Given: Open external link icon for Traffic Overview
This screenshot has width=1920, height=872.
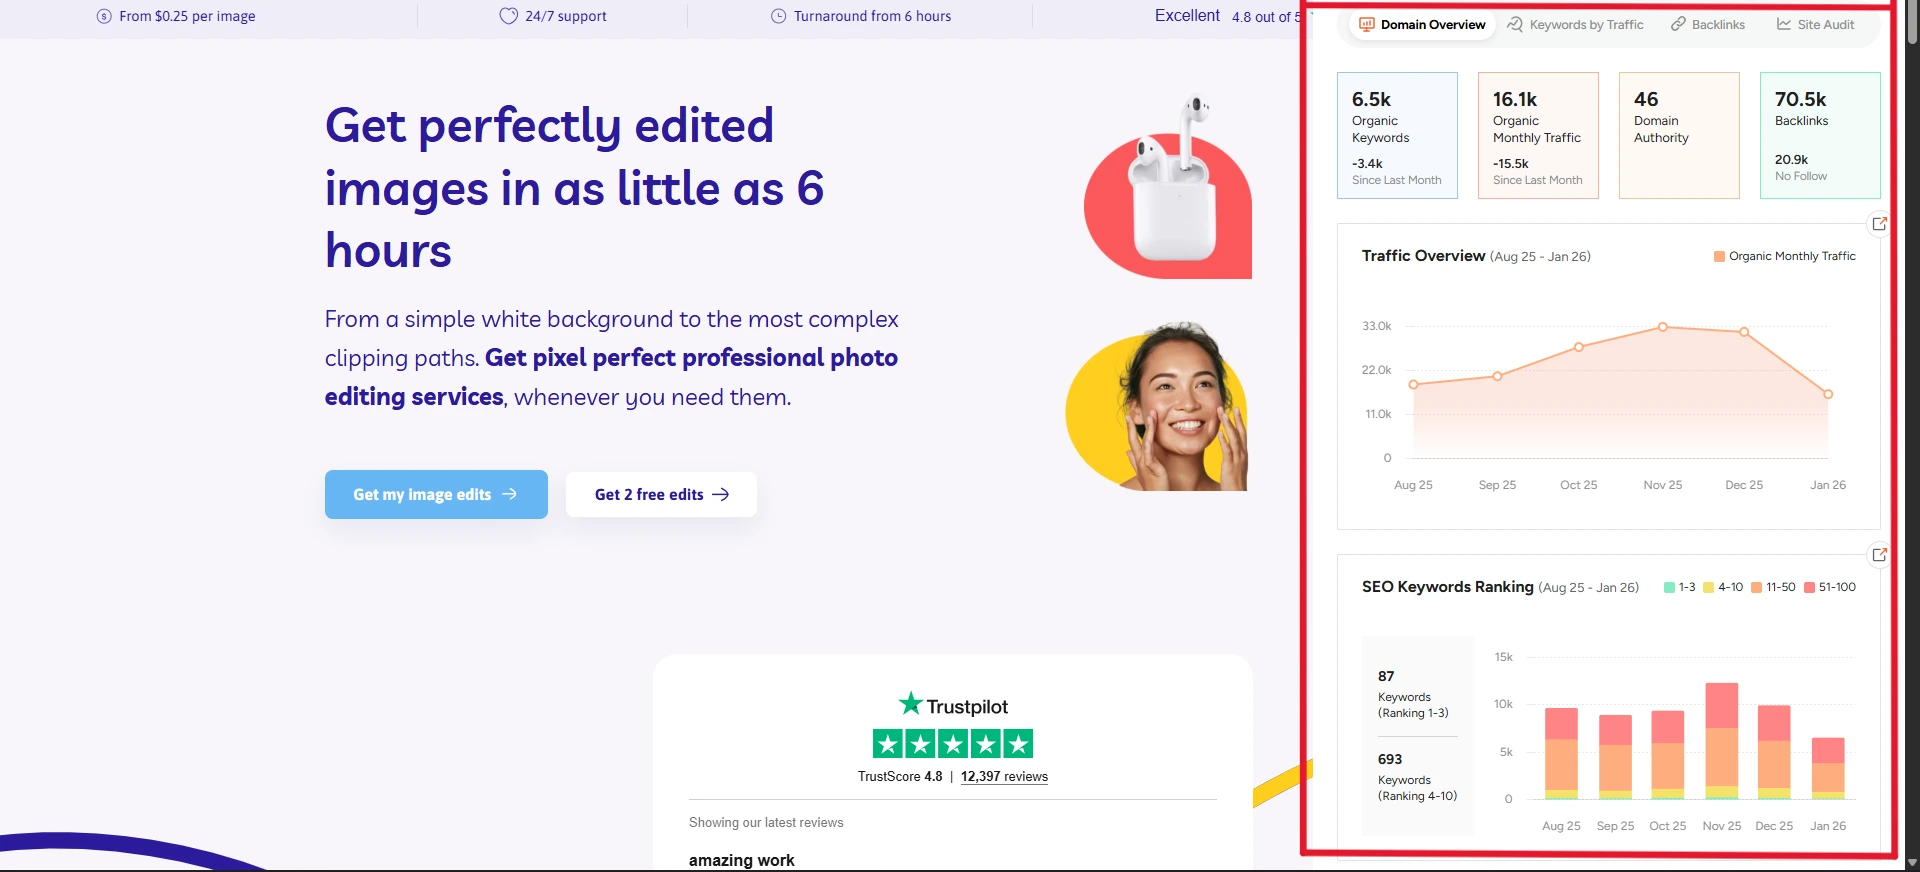Looking at the screenshot, I should pyautogui.click(x=1879, y=224).
